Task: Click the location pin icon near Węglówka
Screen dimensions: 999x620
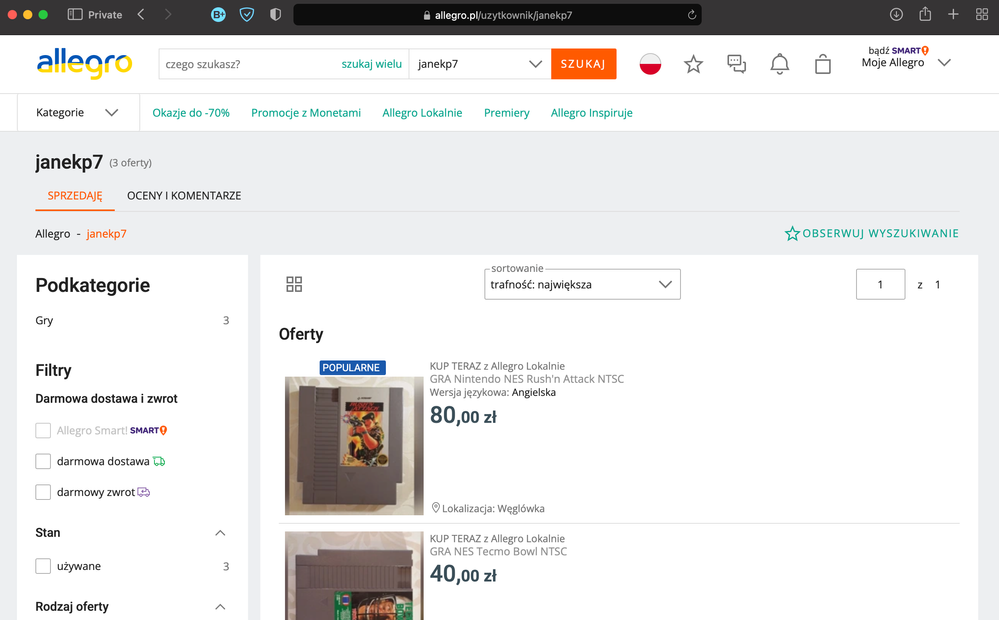Action: (x=436, y=508)
